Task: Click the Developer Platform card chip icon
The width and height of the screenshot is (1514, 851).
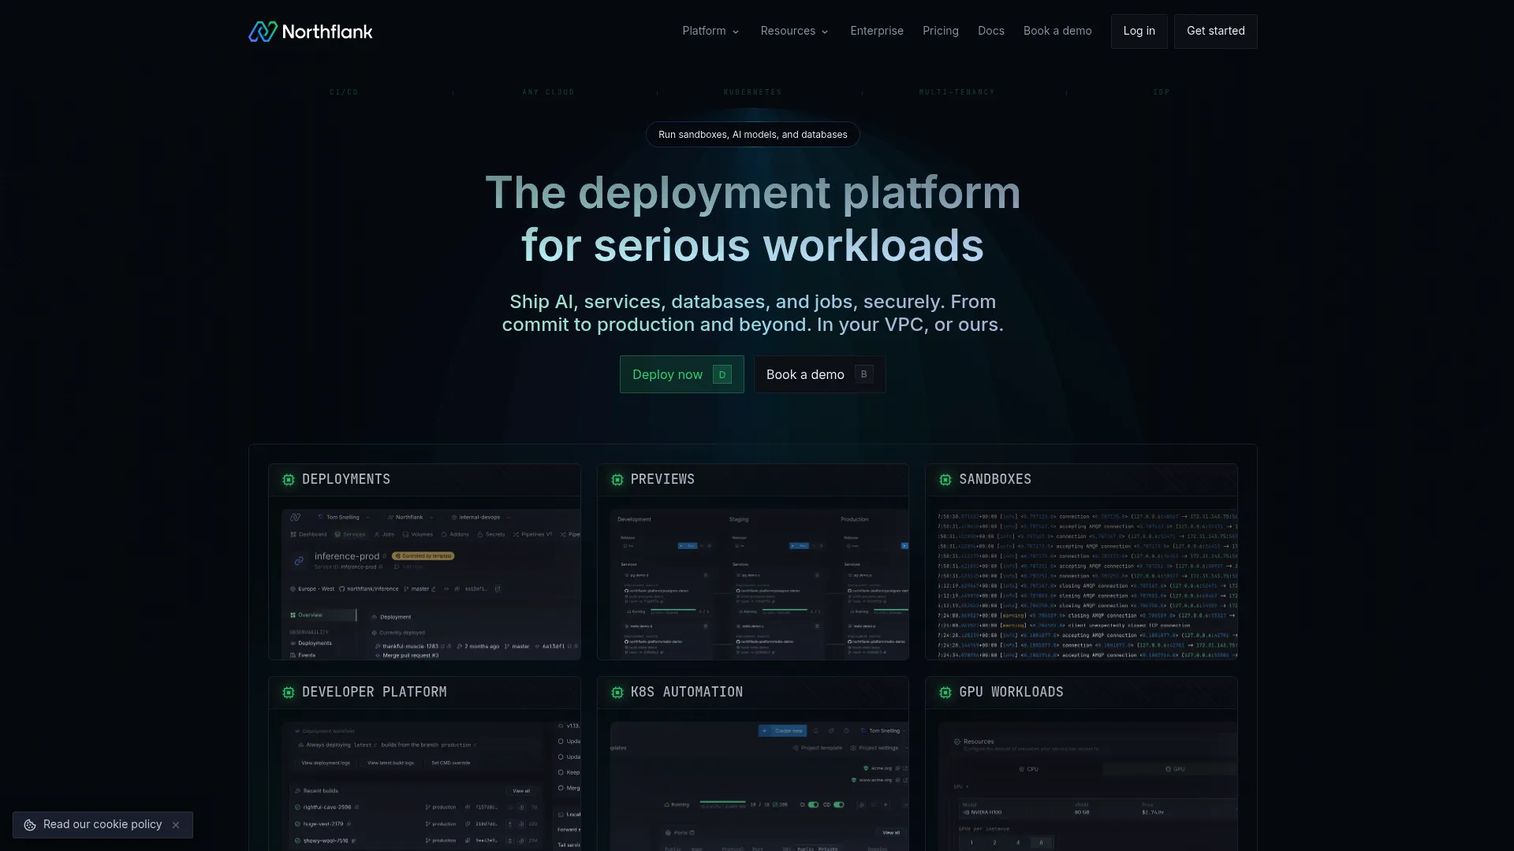Action: (289, 692)
